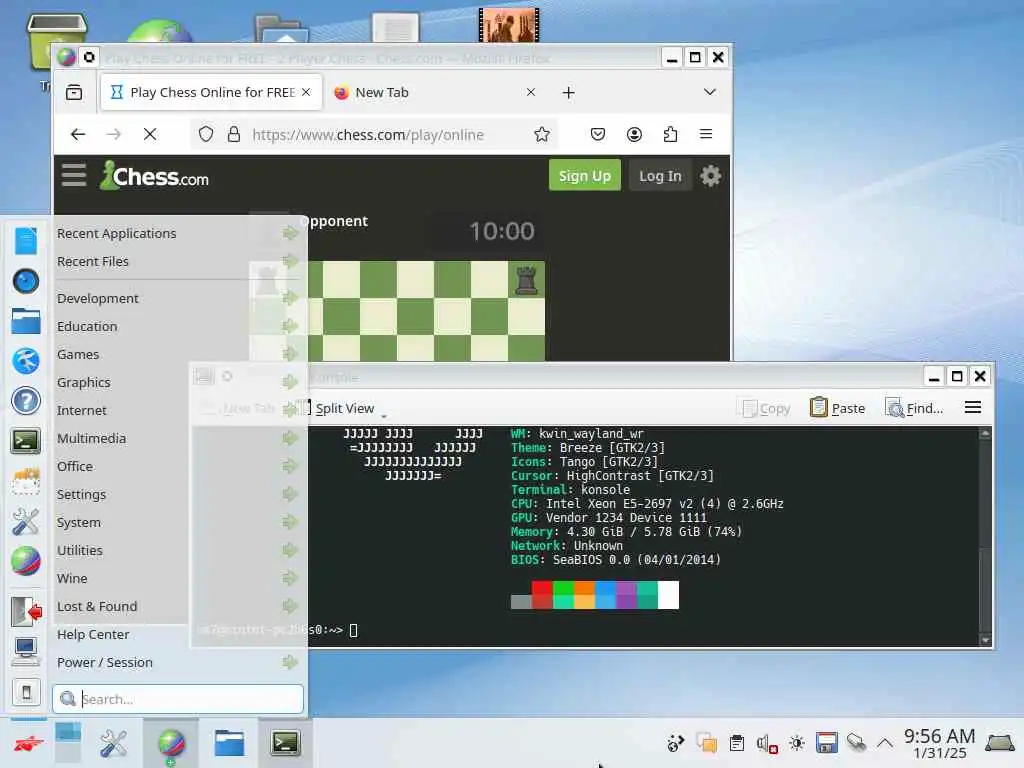Click the wrench and screwdriver taskbar icon
The image size is (1024, 768).
(x=114, y=744)
